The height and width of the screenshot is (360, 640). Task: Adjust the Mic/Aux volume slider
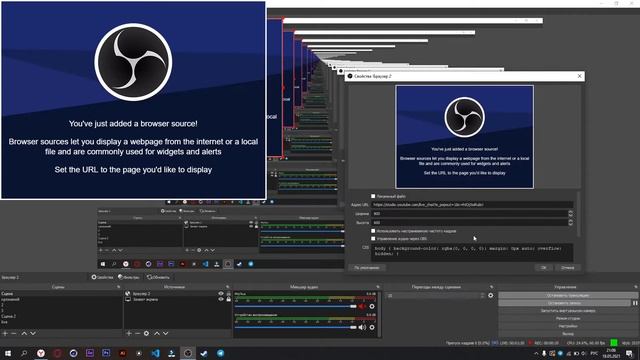(296, 306)
